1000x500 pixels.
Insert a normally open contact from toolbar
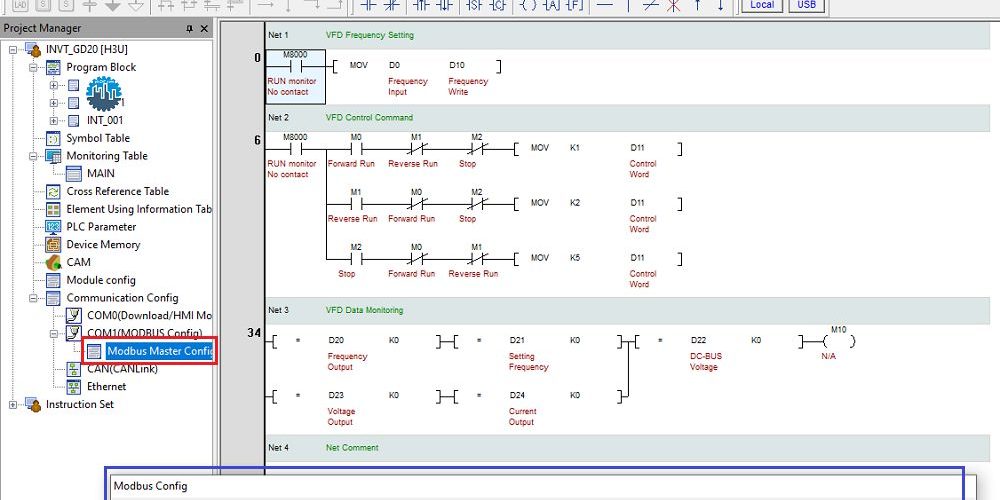(x=368, y=5)
